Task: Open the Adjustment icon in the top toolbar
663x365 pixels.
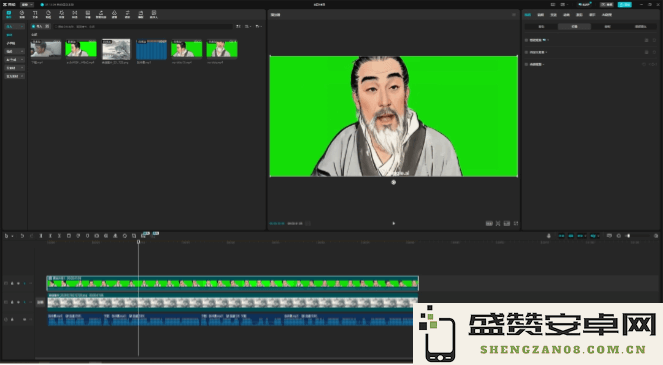Action: 127,14
